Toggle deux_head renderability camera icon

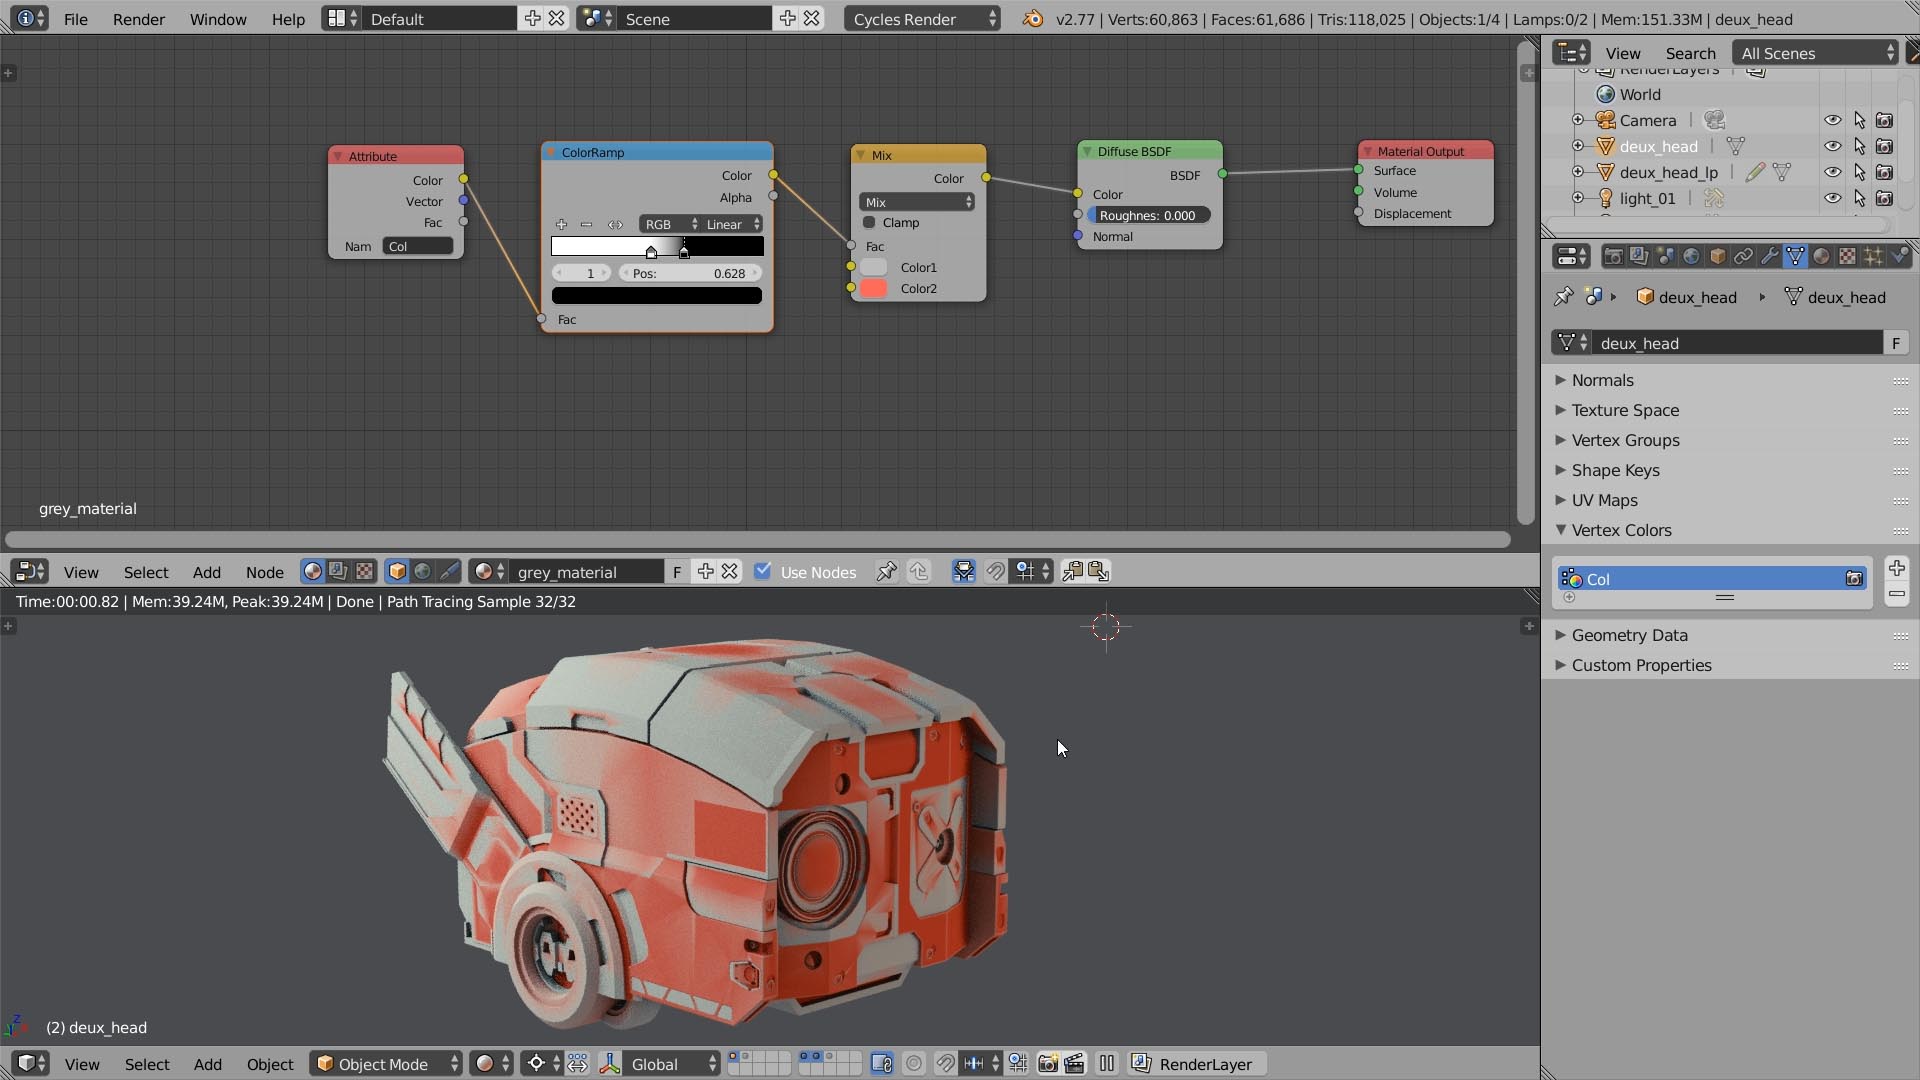pos(1885,146)
